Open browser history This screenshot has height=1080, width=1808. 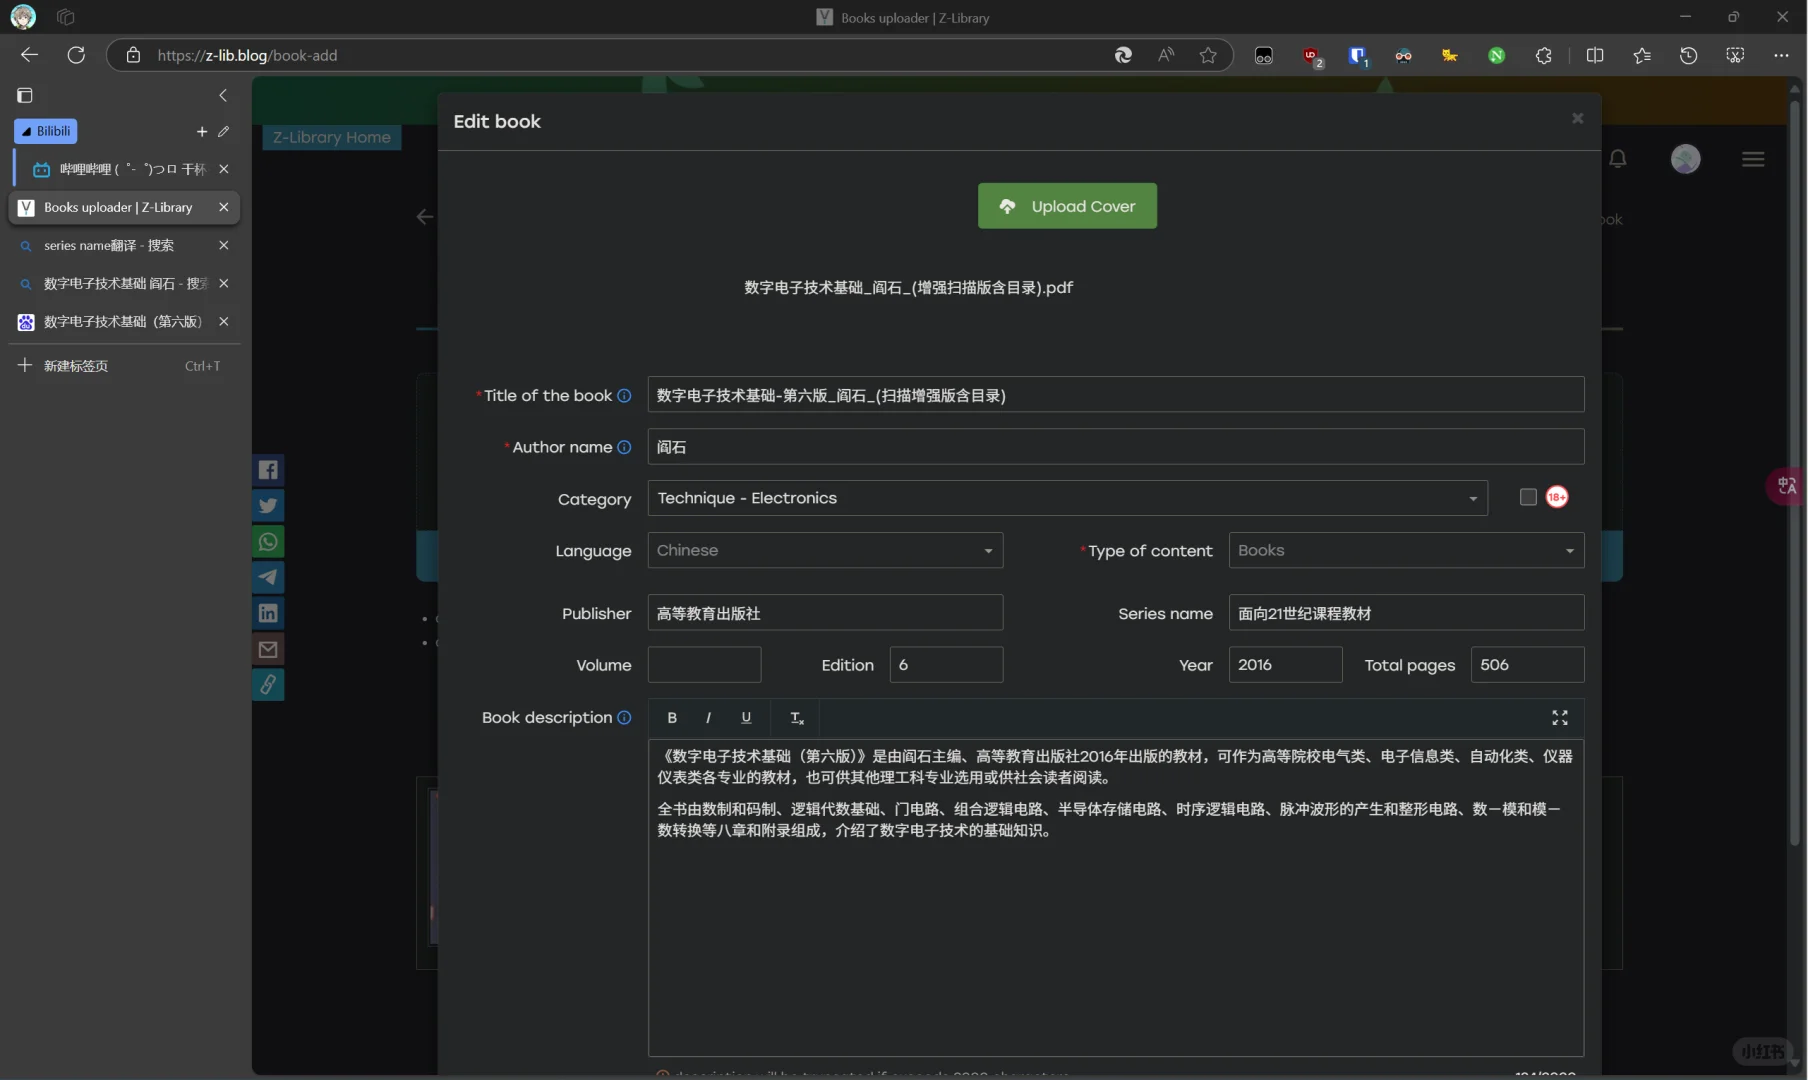click(1688, 55)
